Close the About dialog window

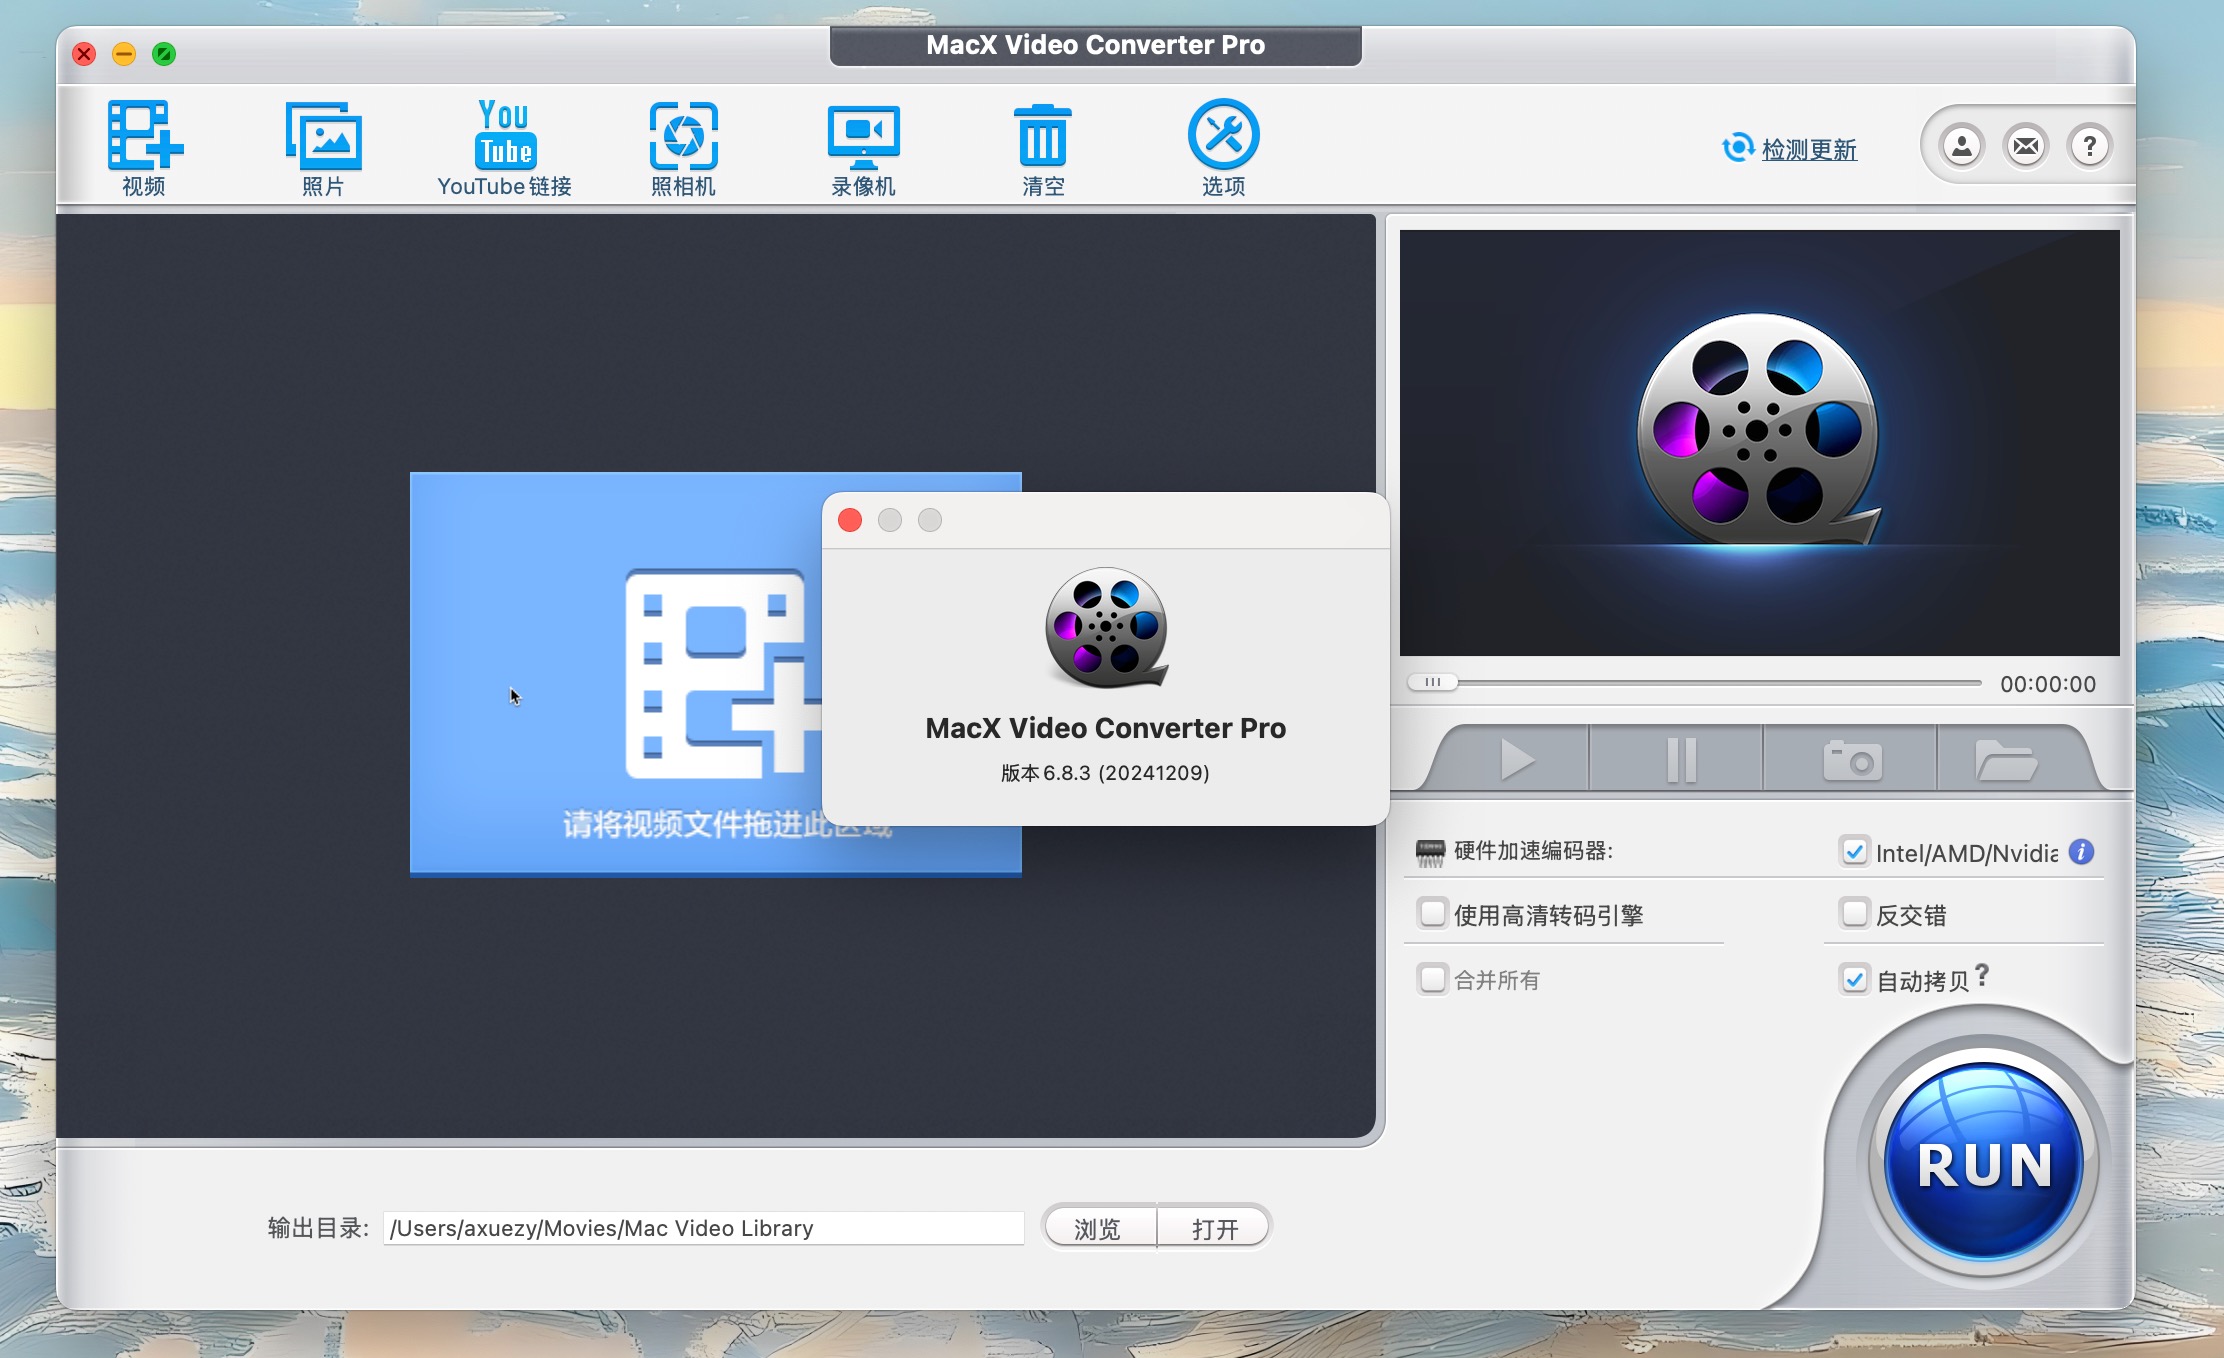[850, 520]
